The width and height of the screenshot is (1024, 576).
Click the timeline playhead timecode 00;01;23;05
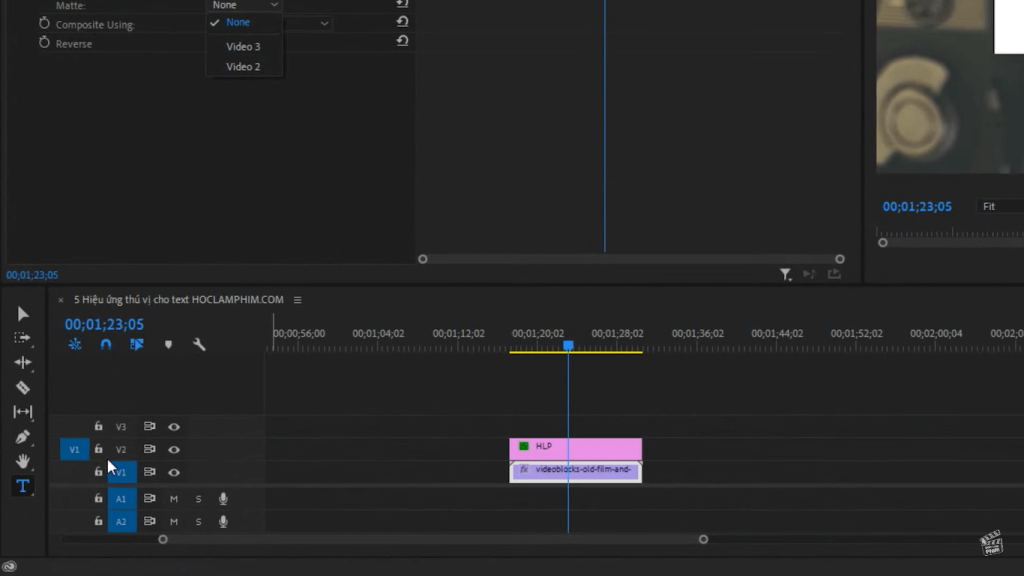pyautogui.click(x=104, y=324)
